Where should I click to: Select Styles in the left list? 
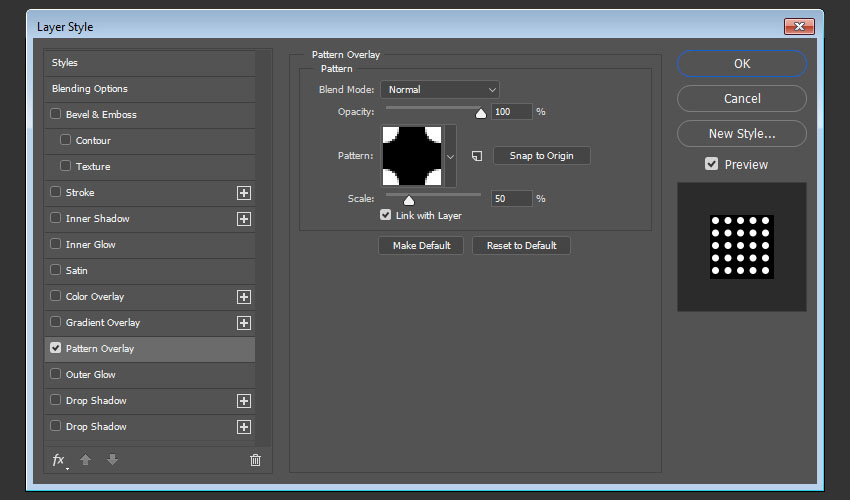tap(65, 63)
